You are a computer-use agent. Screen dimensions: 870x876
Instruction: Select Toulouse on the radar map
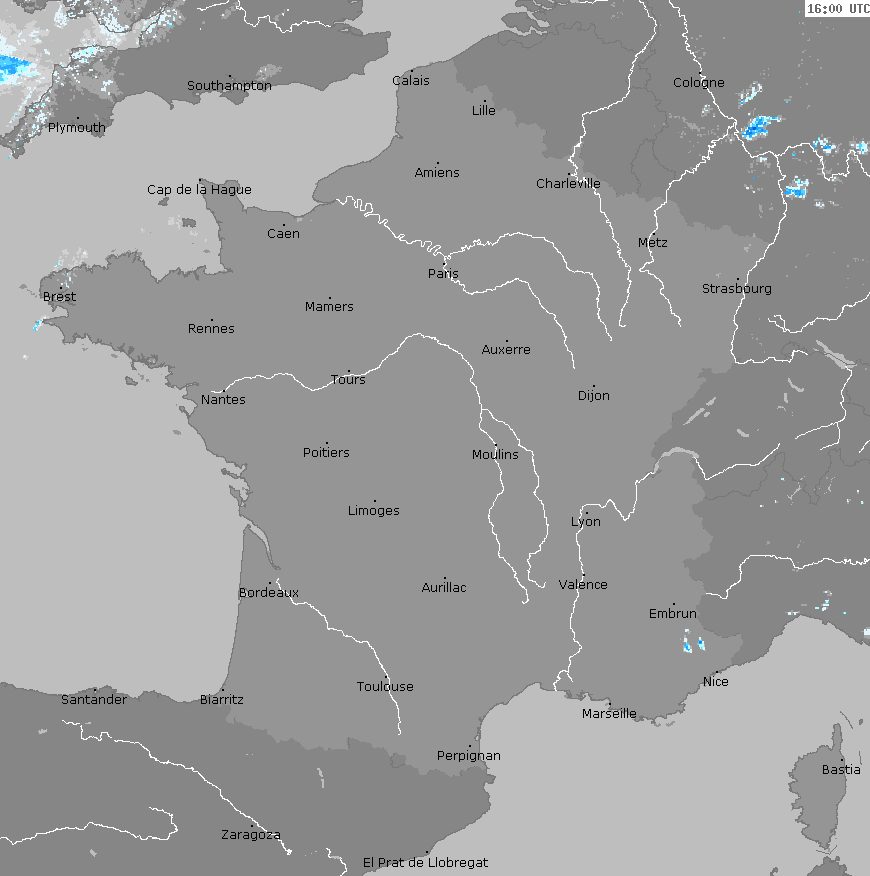pyautogui.click(x=385, y=686)
